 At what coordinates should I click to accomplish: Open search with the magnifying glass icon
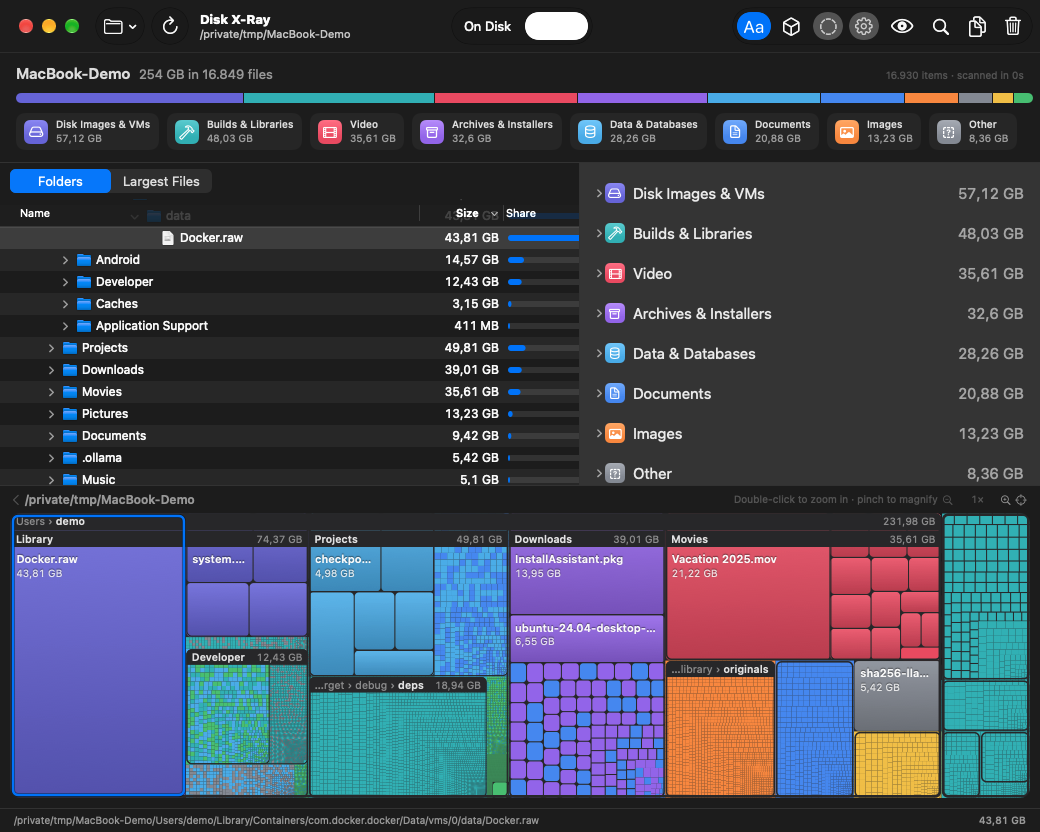[940, 27]
